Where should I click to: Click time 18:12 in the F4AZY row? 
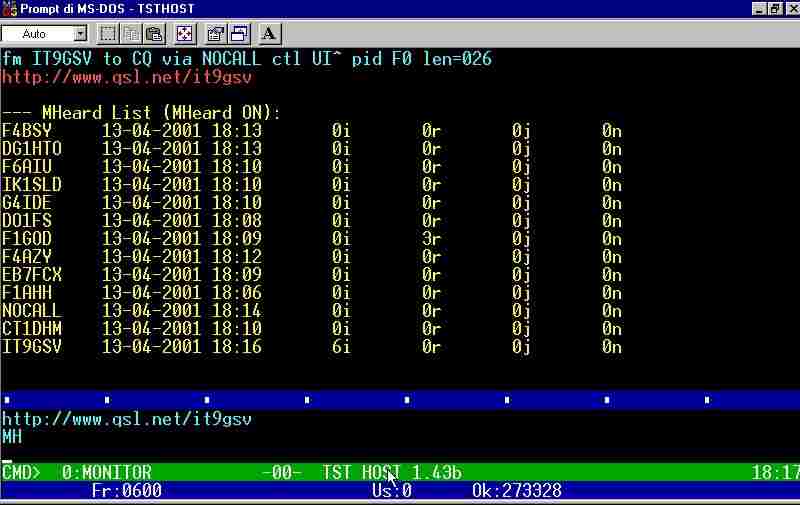coord(237,256)
